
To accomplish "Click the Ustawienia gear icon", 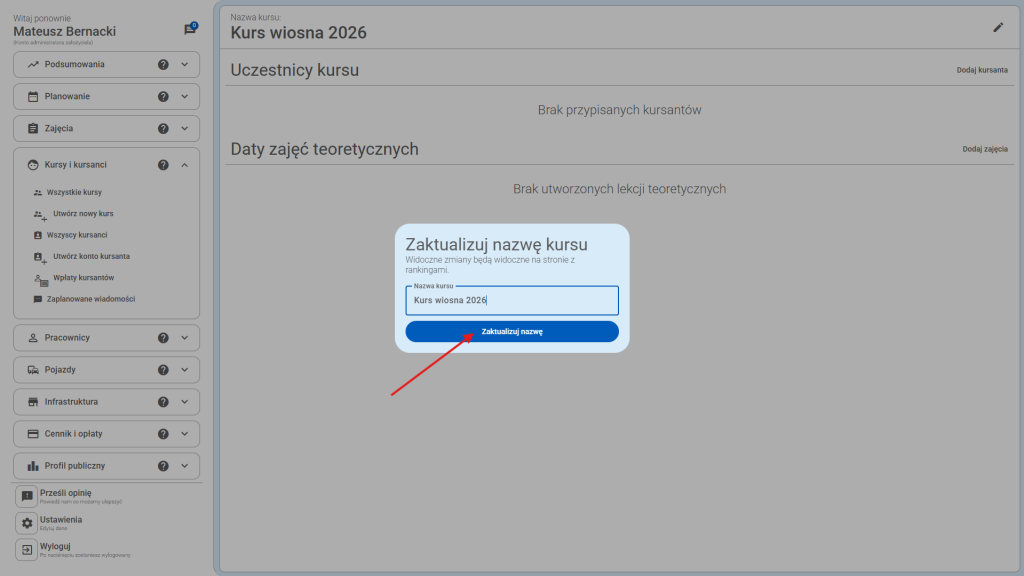I will [x=27, y=523].
